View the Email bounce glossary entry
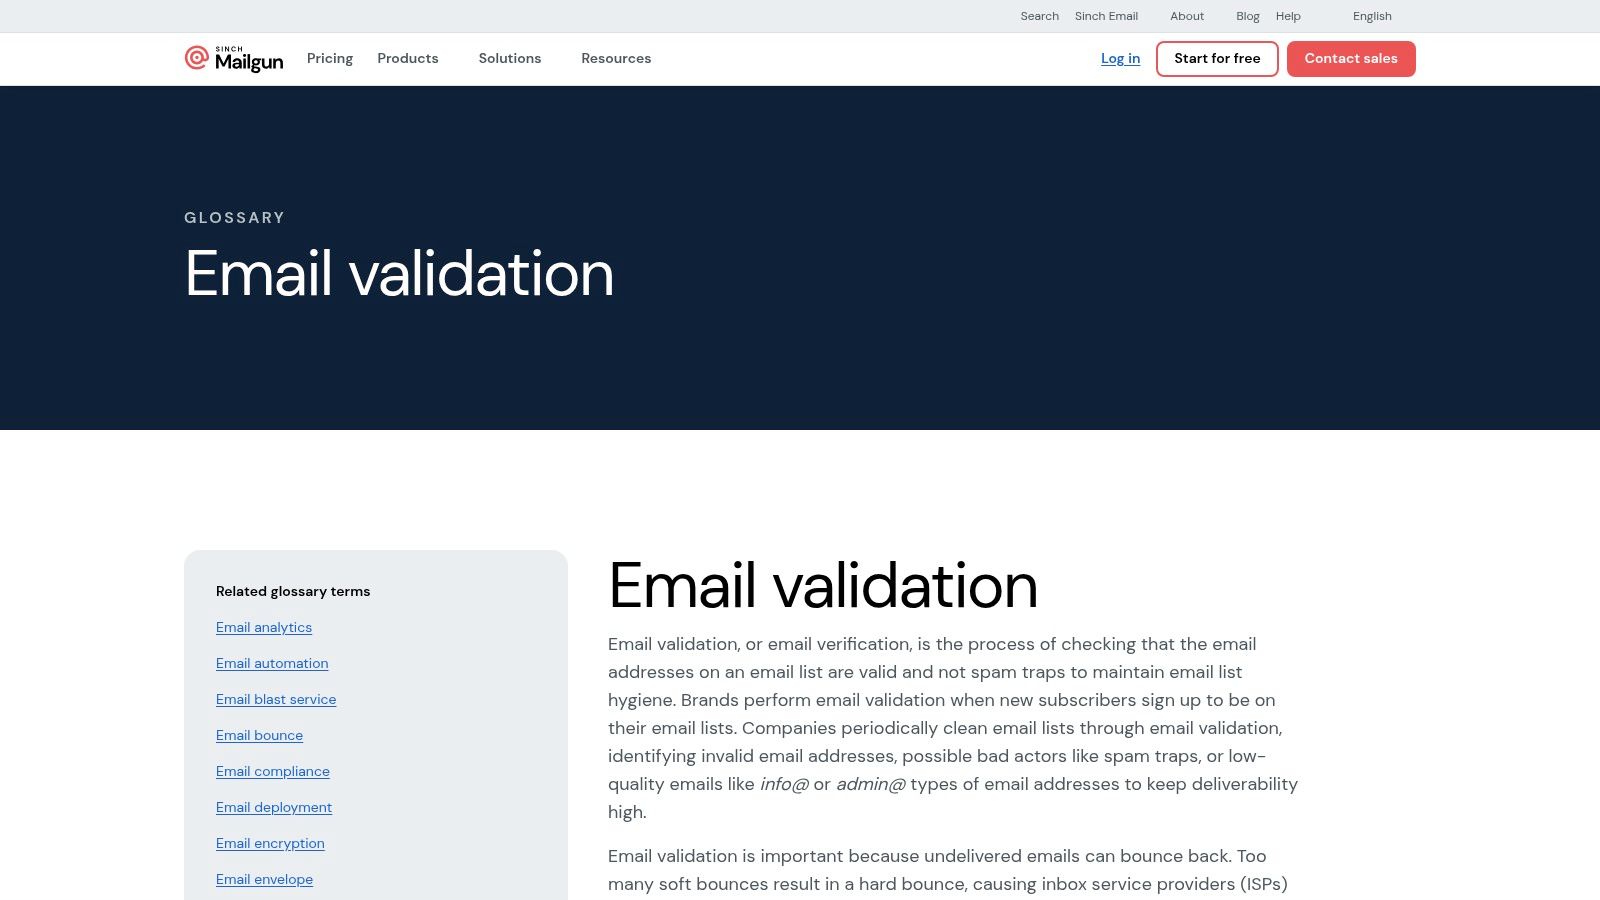Image resolution: width=1600 pixels, height=900 pixels. click(259, 736)
